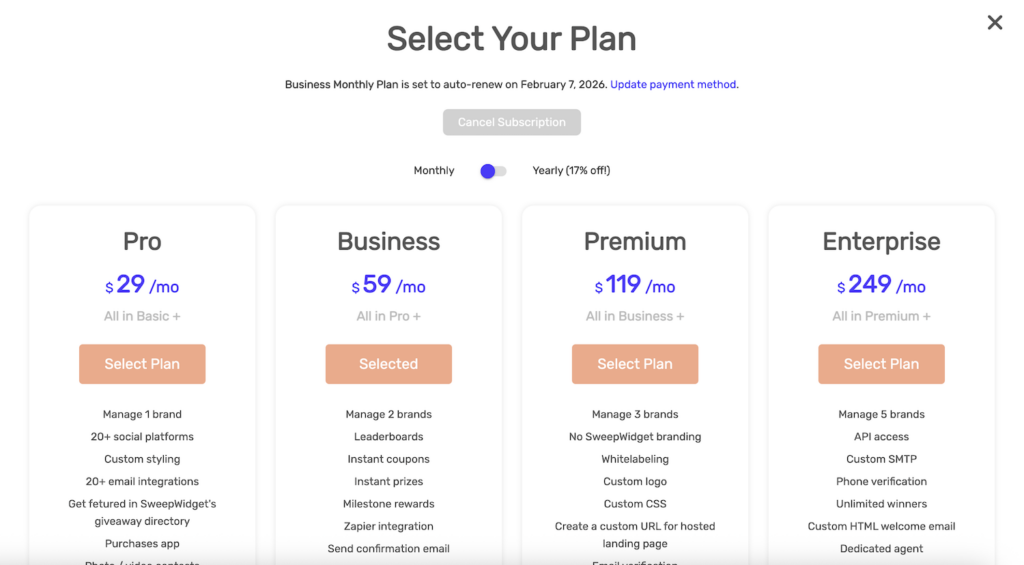Click the Whitelabeling feature in Premium
Screen dimensions: 1024x565
click(x=635, y=459)
